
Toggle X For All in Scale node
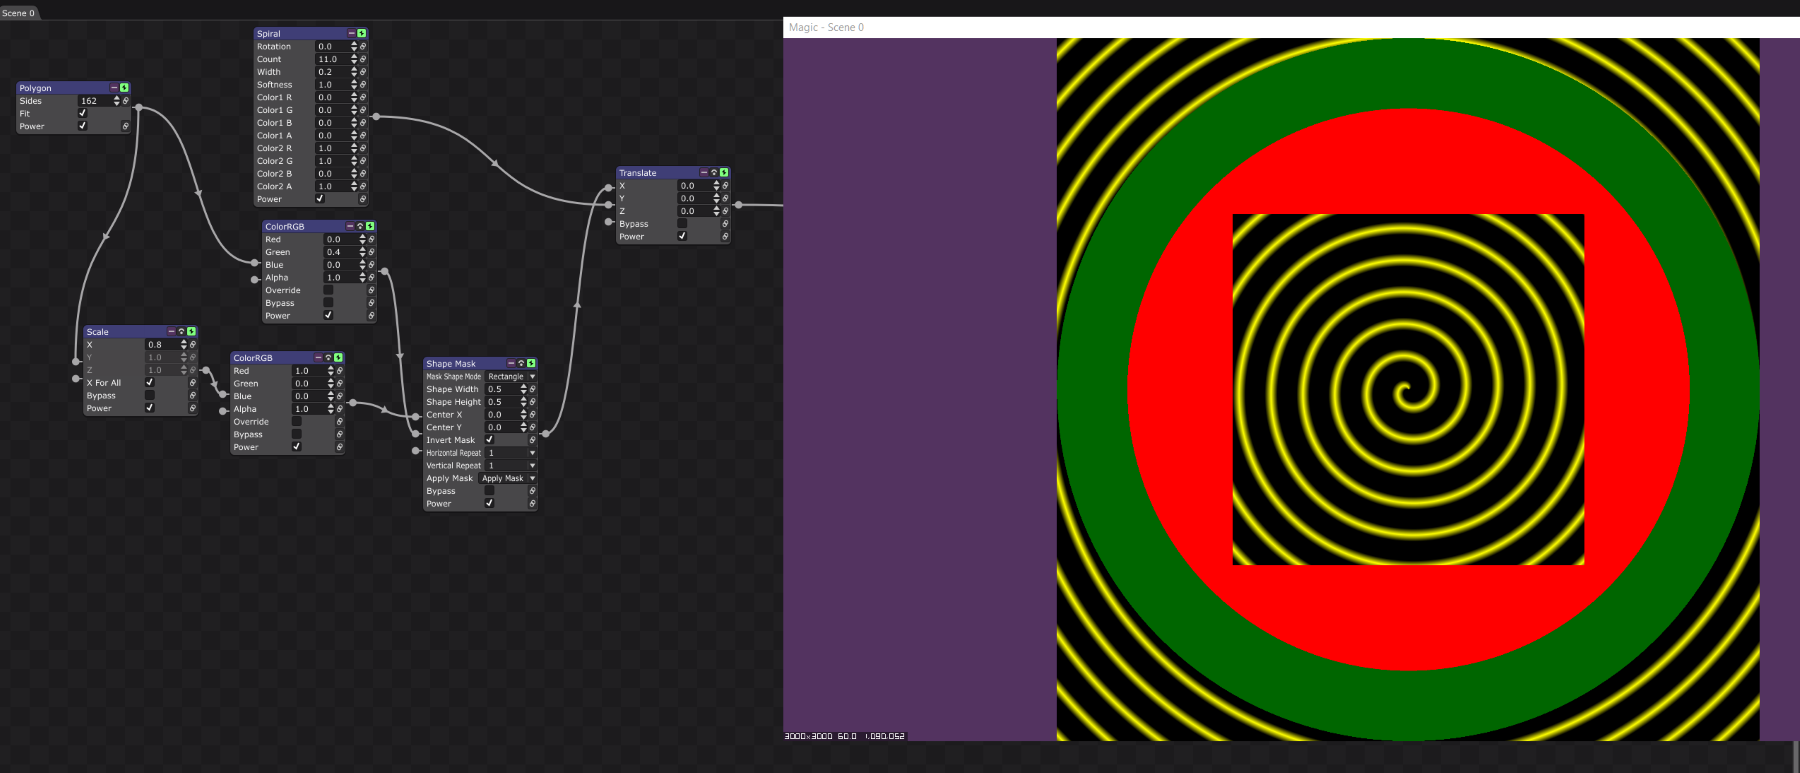click(x=149, y=382)
